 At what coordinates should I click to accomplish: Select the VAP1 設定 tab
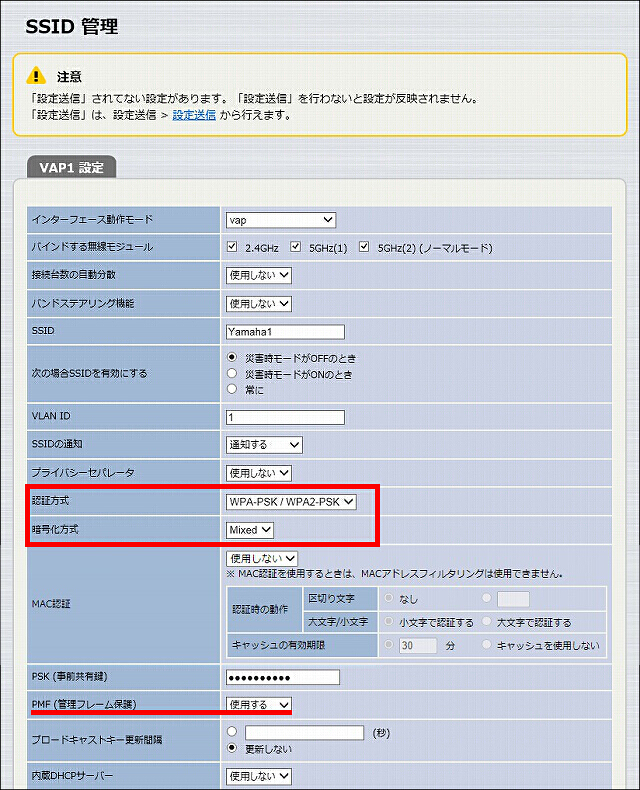point(71,167)
